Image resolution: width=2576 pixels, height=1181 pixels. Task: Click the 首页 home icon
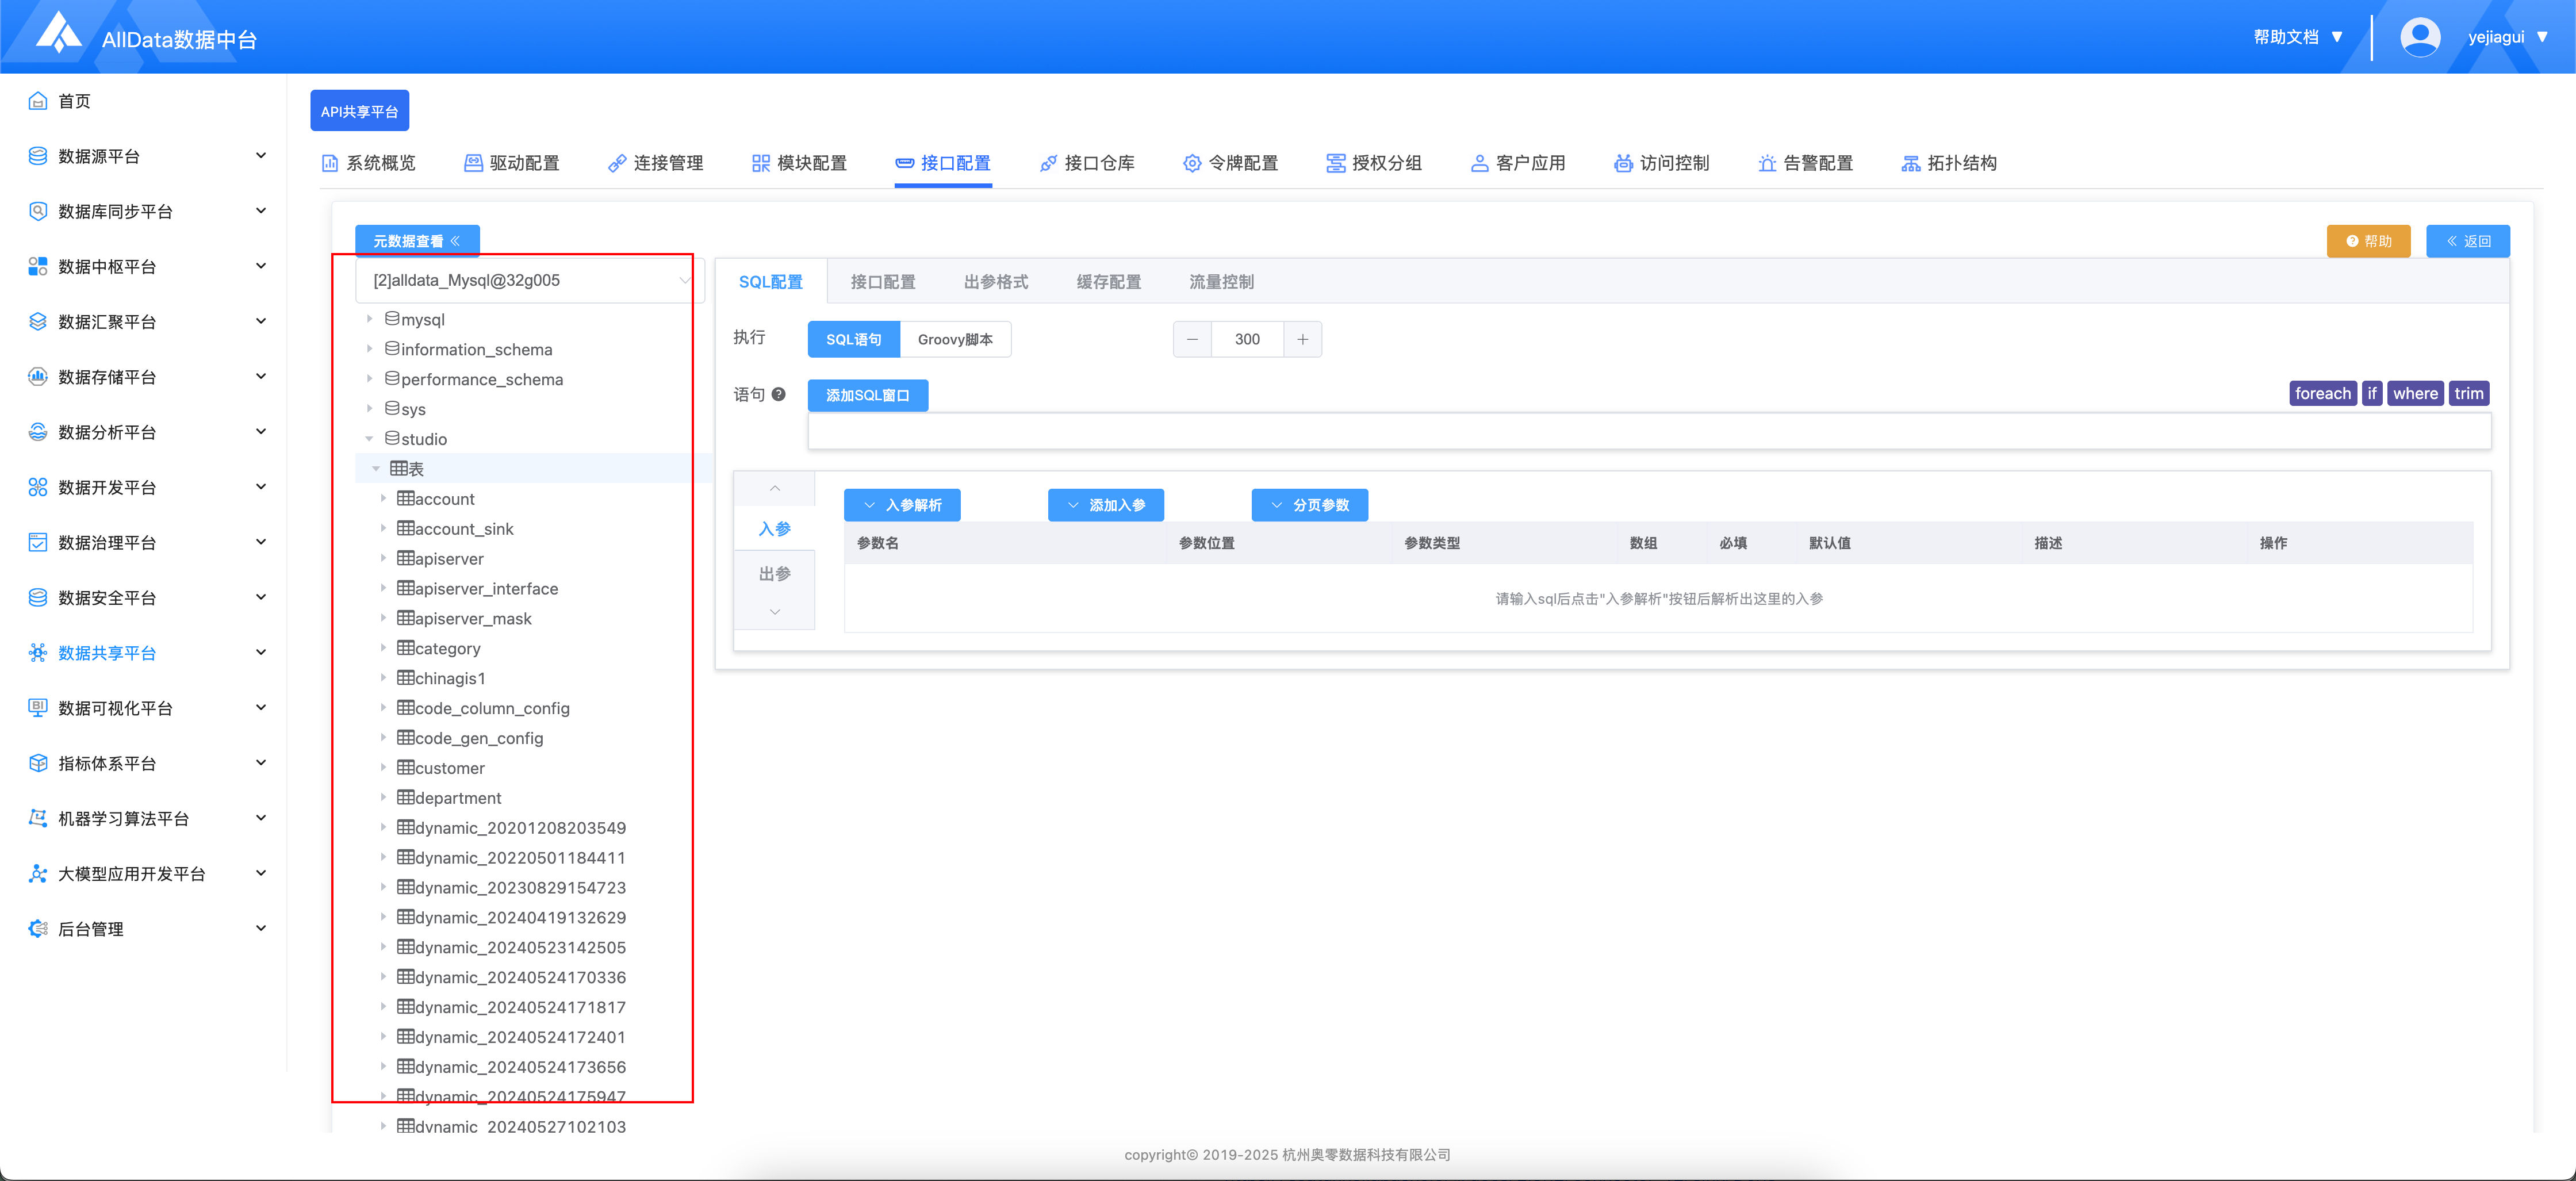(38, 101)
